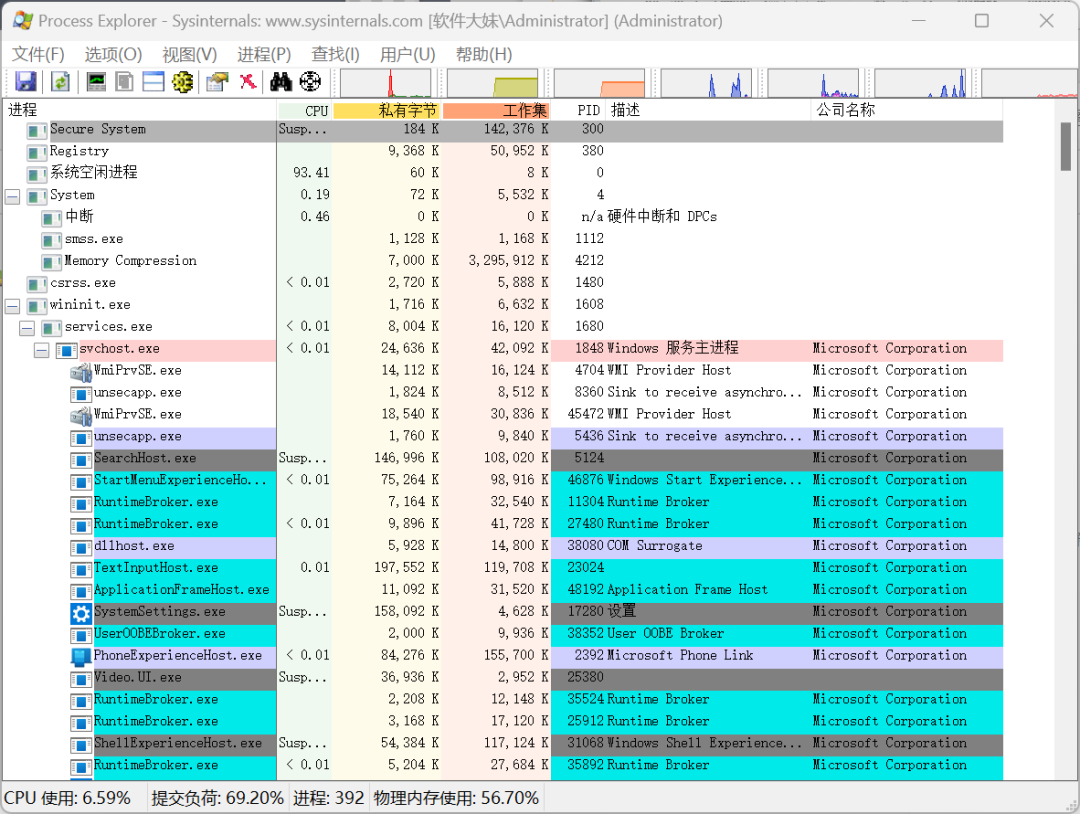Image resolution: width=1080 pixels, height=814 pixels.
Task: Open the 查找(I) menu
Action: point(335,54)
